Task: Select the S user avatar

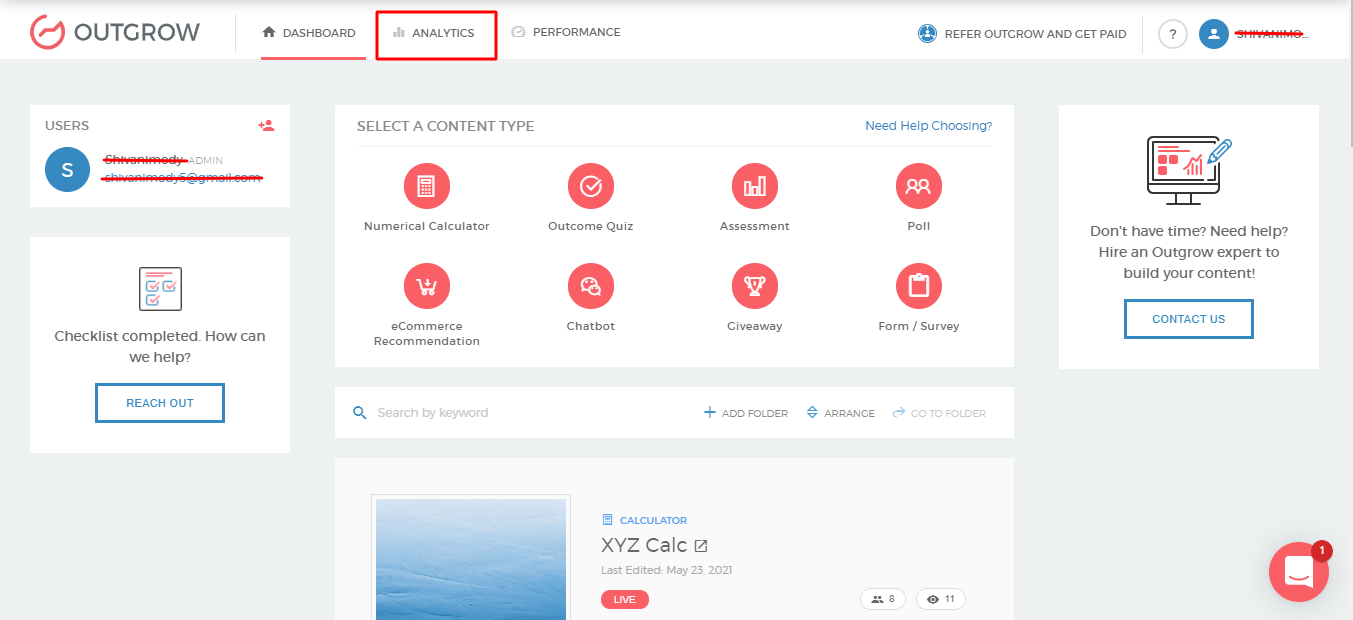Action: pos(67,169)
